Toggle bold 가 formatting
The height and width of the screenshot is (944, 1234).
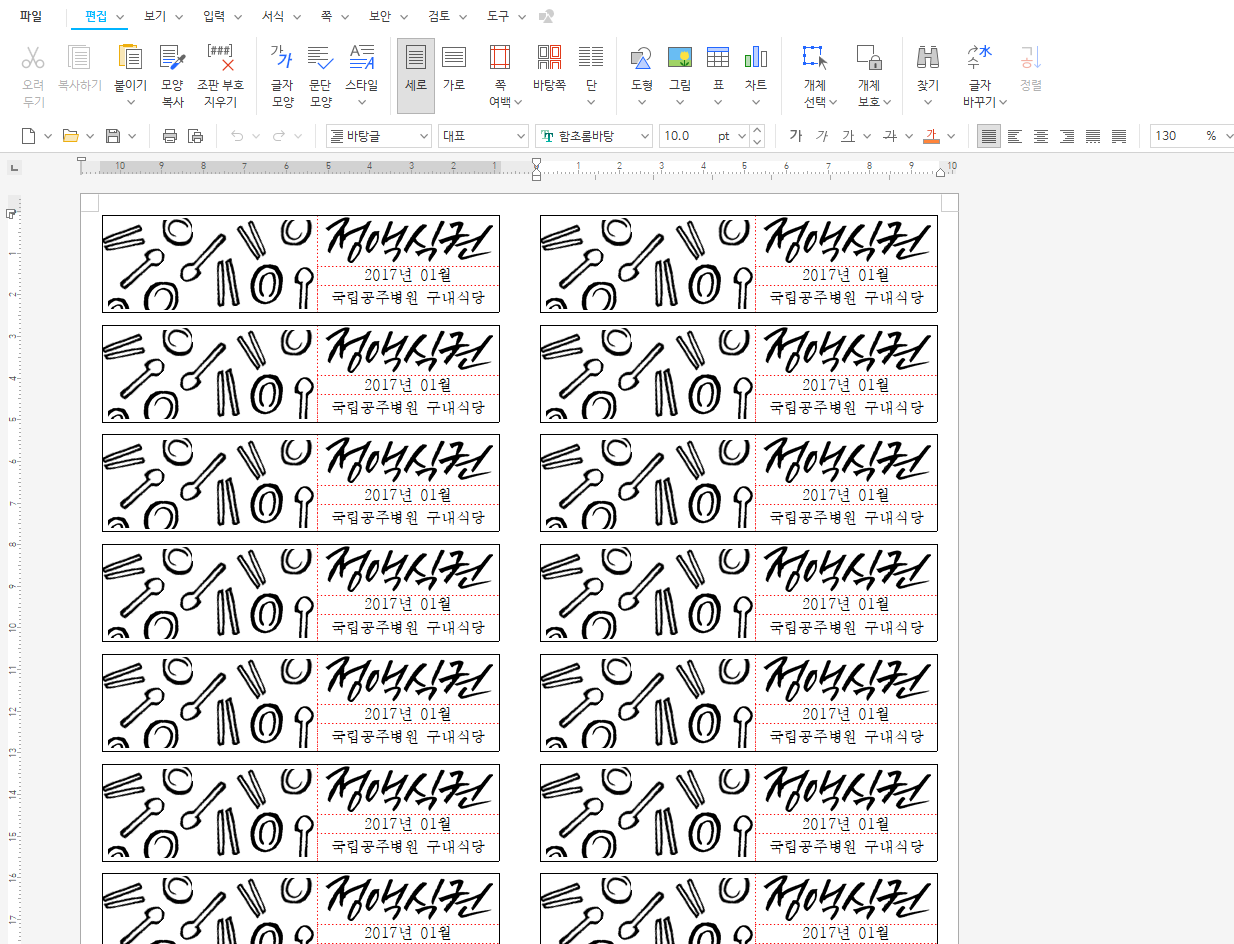click(x=795, y=136)
